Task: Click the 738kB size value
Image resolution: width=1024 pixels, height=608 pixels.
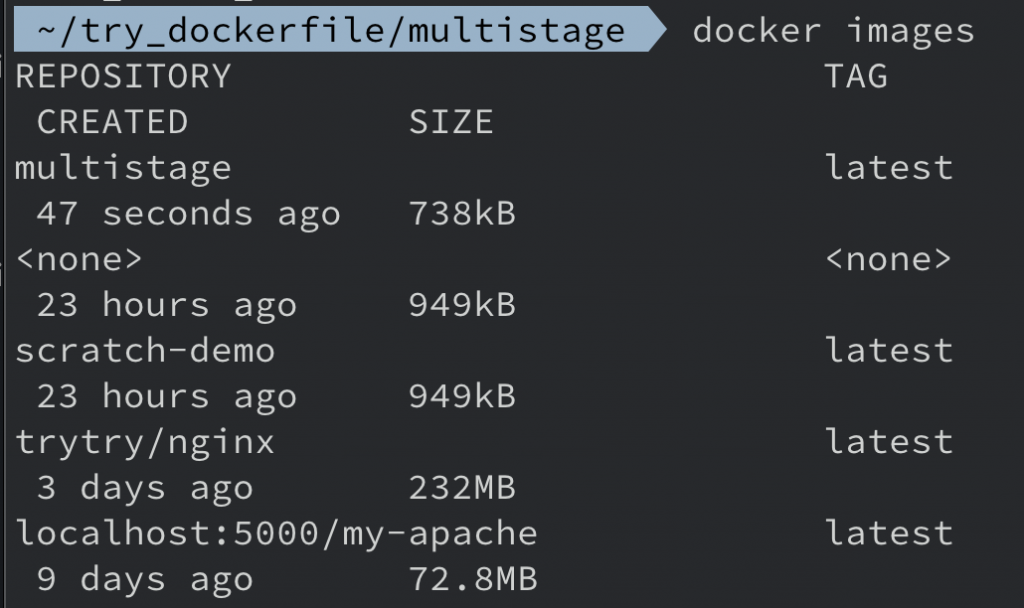Action: point(462,213)
